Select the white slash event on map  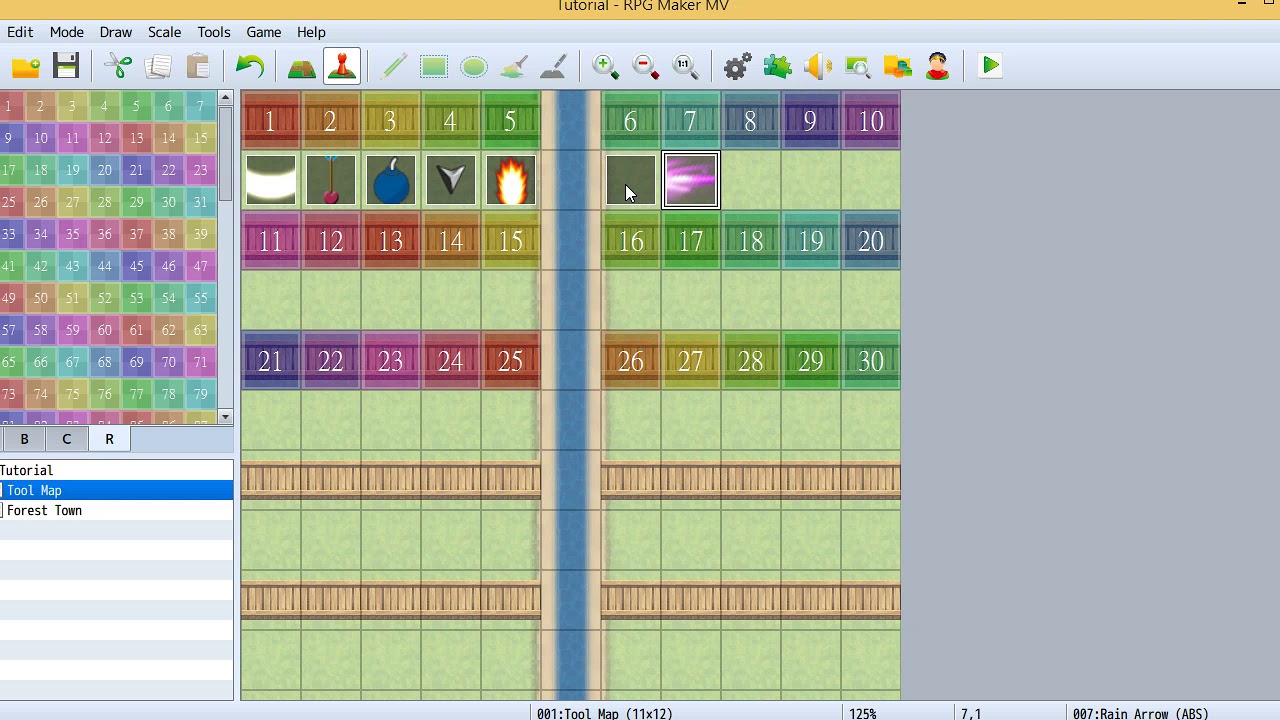click(271, 180)
